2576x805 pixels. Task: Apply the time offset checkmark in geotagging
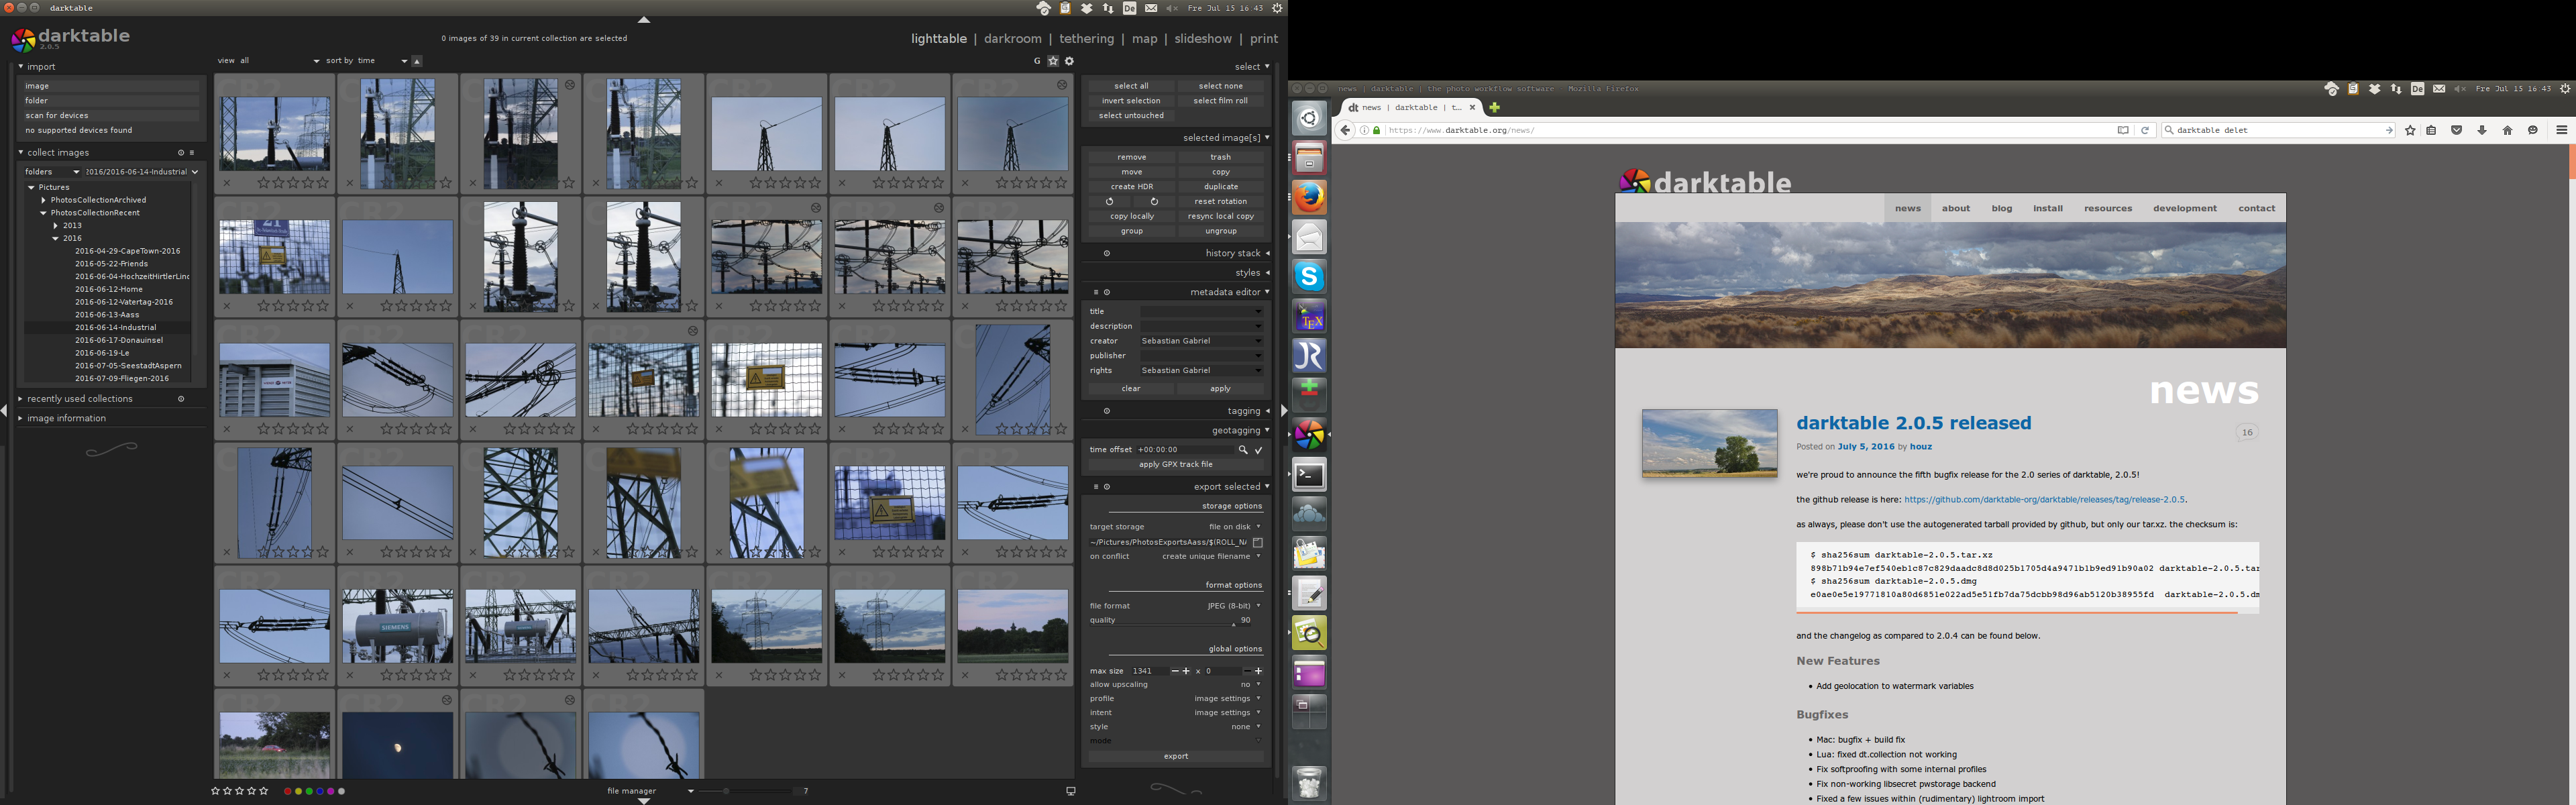click(1259, 450)
